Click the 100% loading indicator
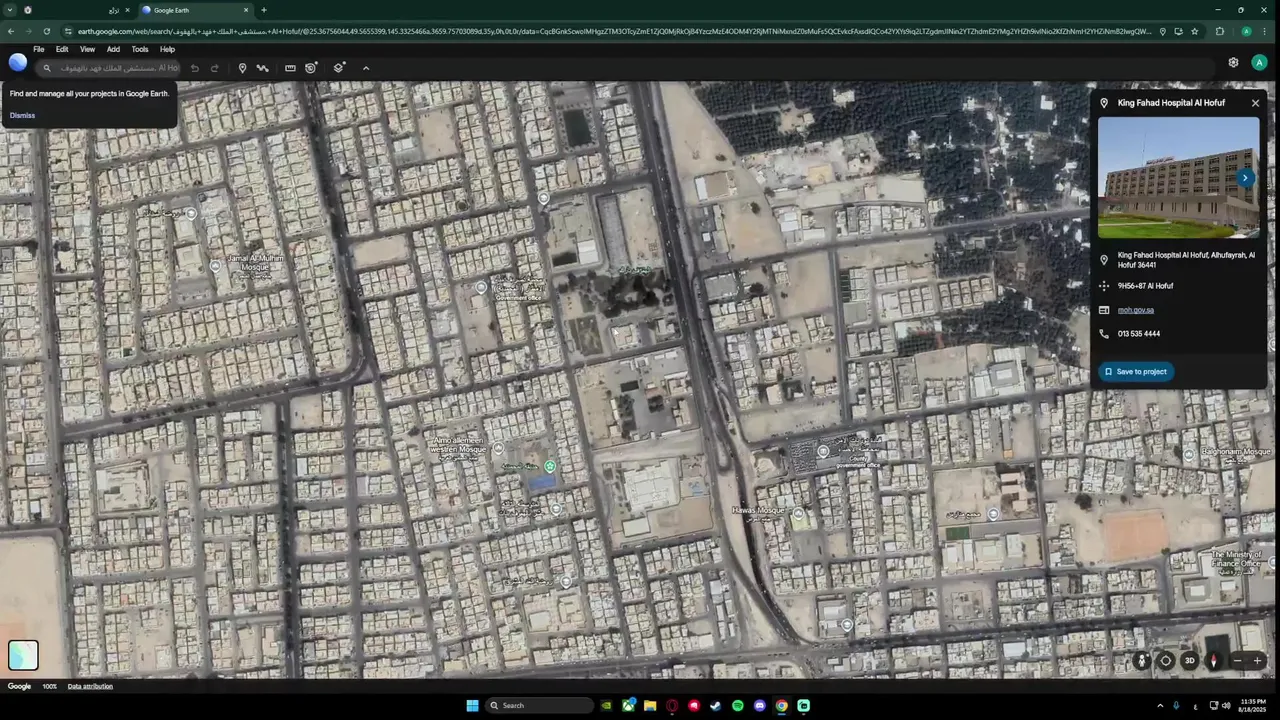This screenshot has height=720, width=1280. click(49, 686)
